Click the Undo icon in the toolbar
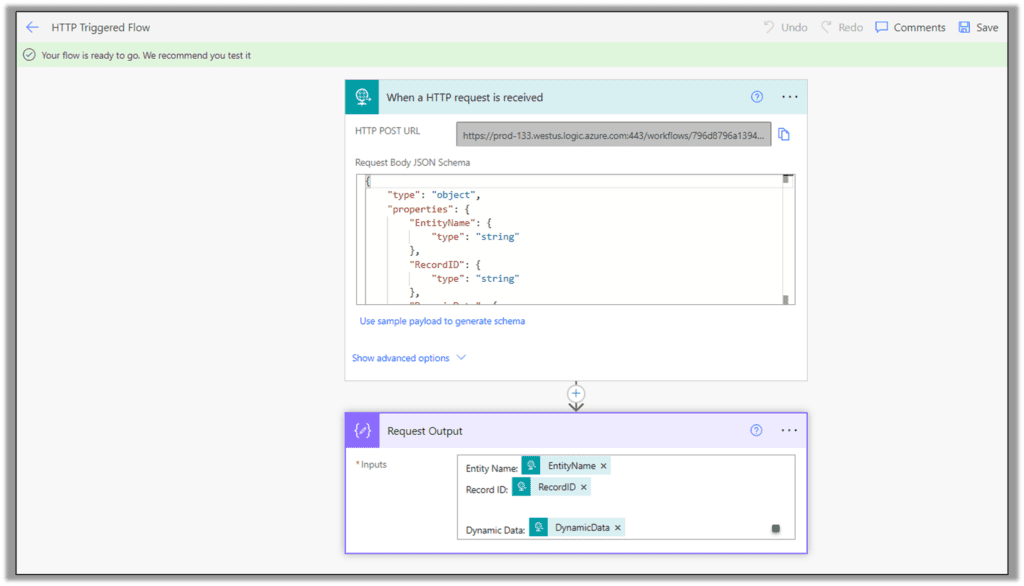This screenshot has height=586, width=1024. (x=767, y=27)
